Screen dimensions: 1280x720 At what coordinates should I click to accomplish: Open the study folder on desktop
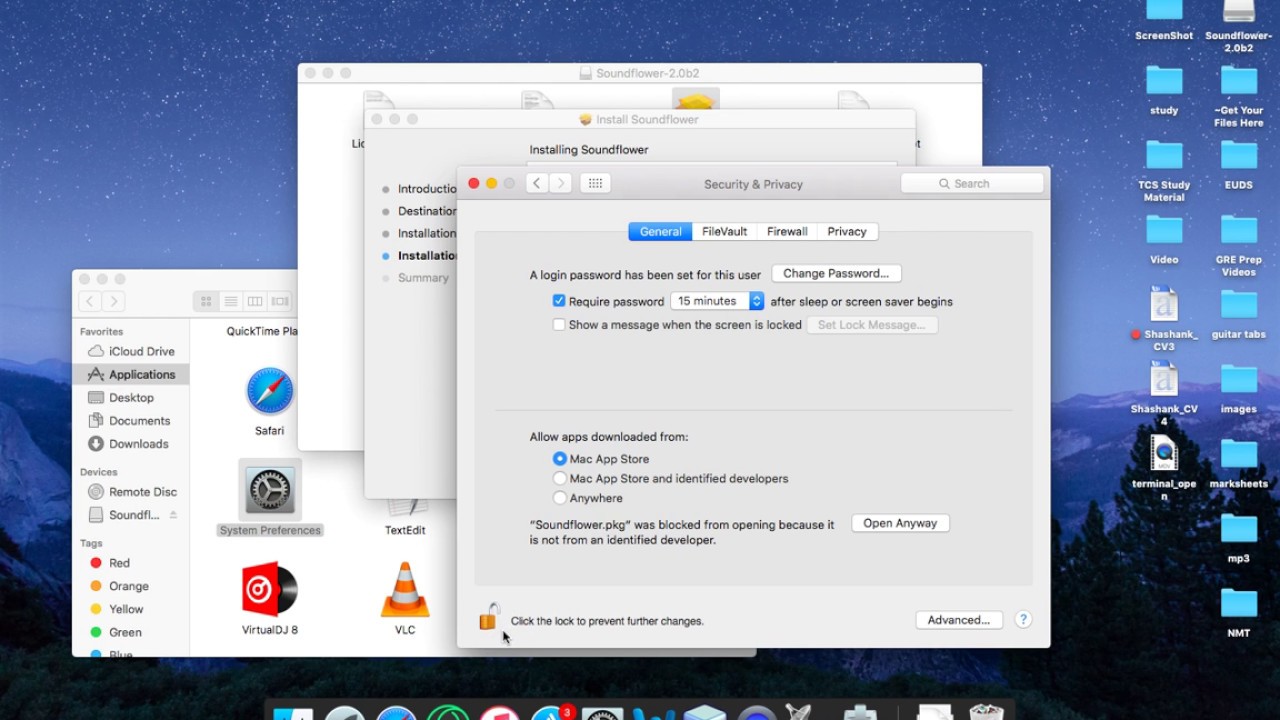click(1164, 81)
